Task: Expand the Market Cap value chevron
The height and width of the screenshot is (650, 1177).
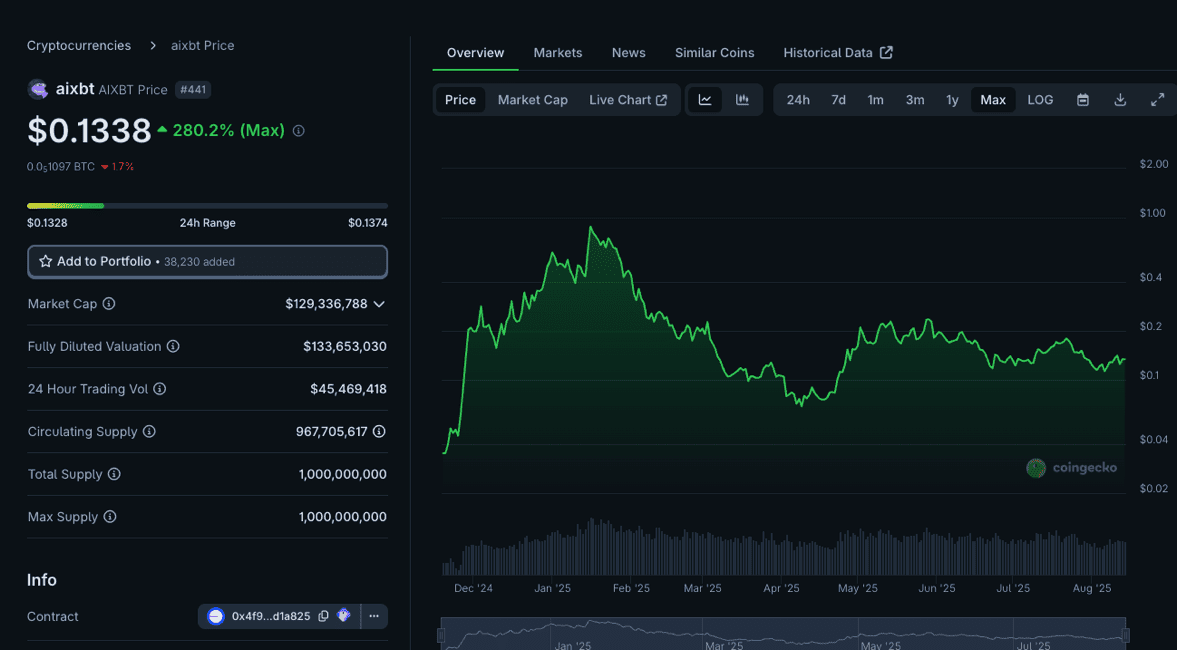Action: click(379, 304)
